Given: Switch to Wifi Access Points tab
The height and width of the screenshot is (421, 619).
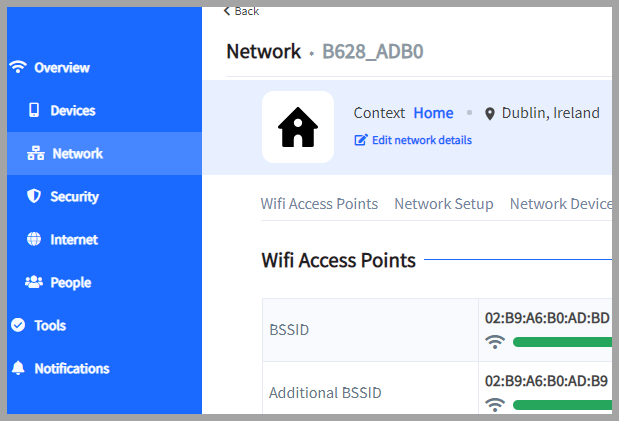Looking at the screenshot, I should point(319,204).
